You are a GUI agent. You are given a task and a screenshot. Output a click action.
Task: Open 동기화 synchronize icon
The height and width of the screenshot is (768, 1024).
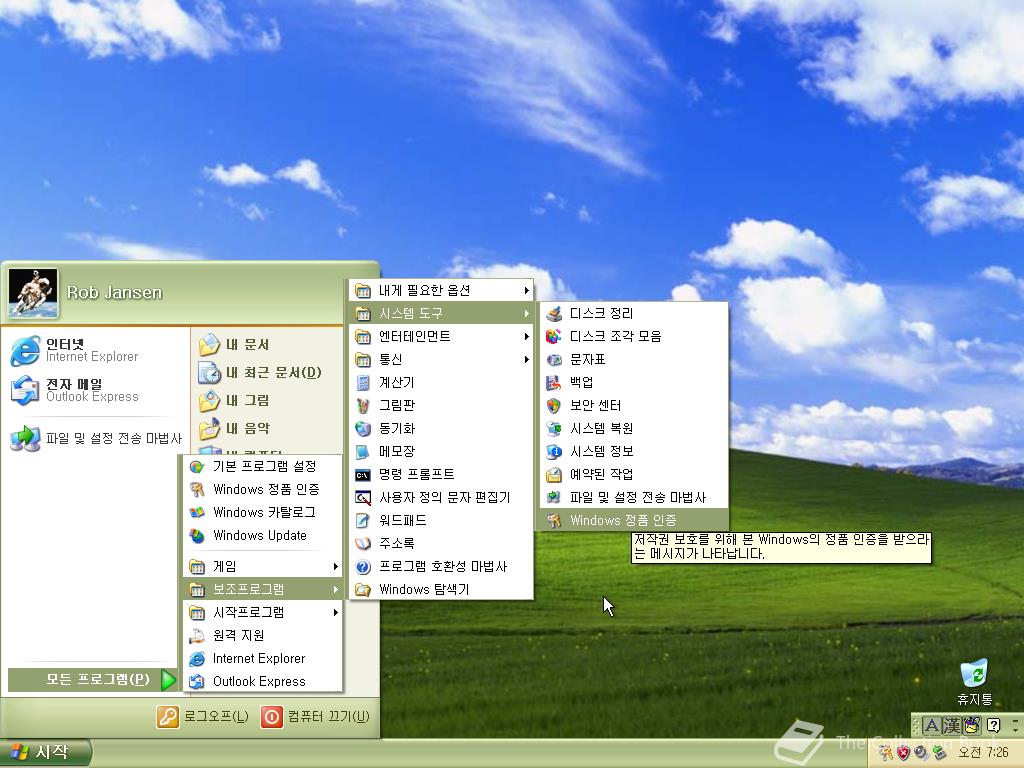pyautogui.click(x=363, y=428)
